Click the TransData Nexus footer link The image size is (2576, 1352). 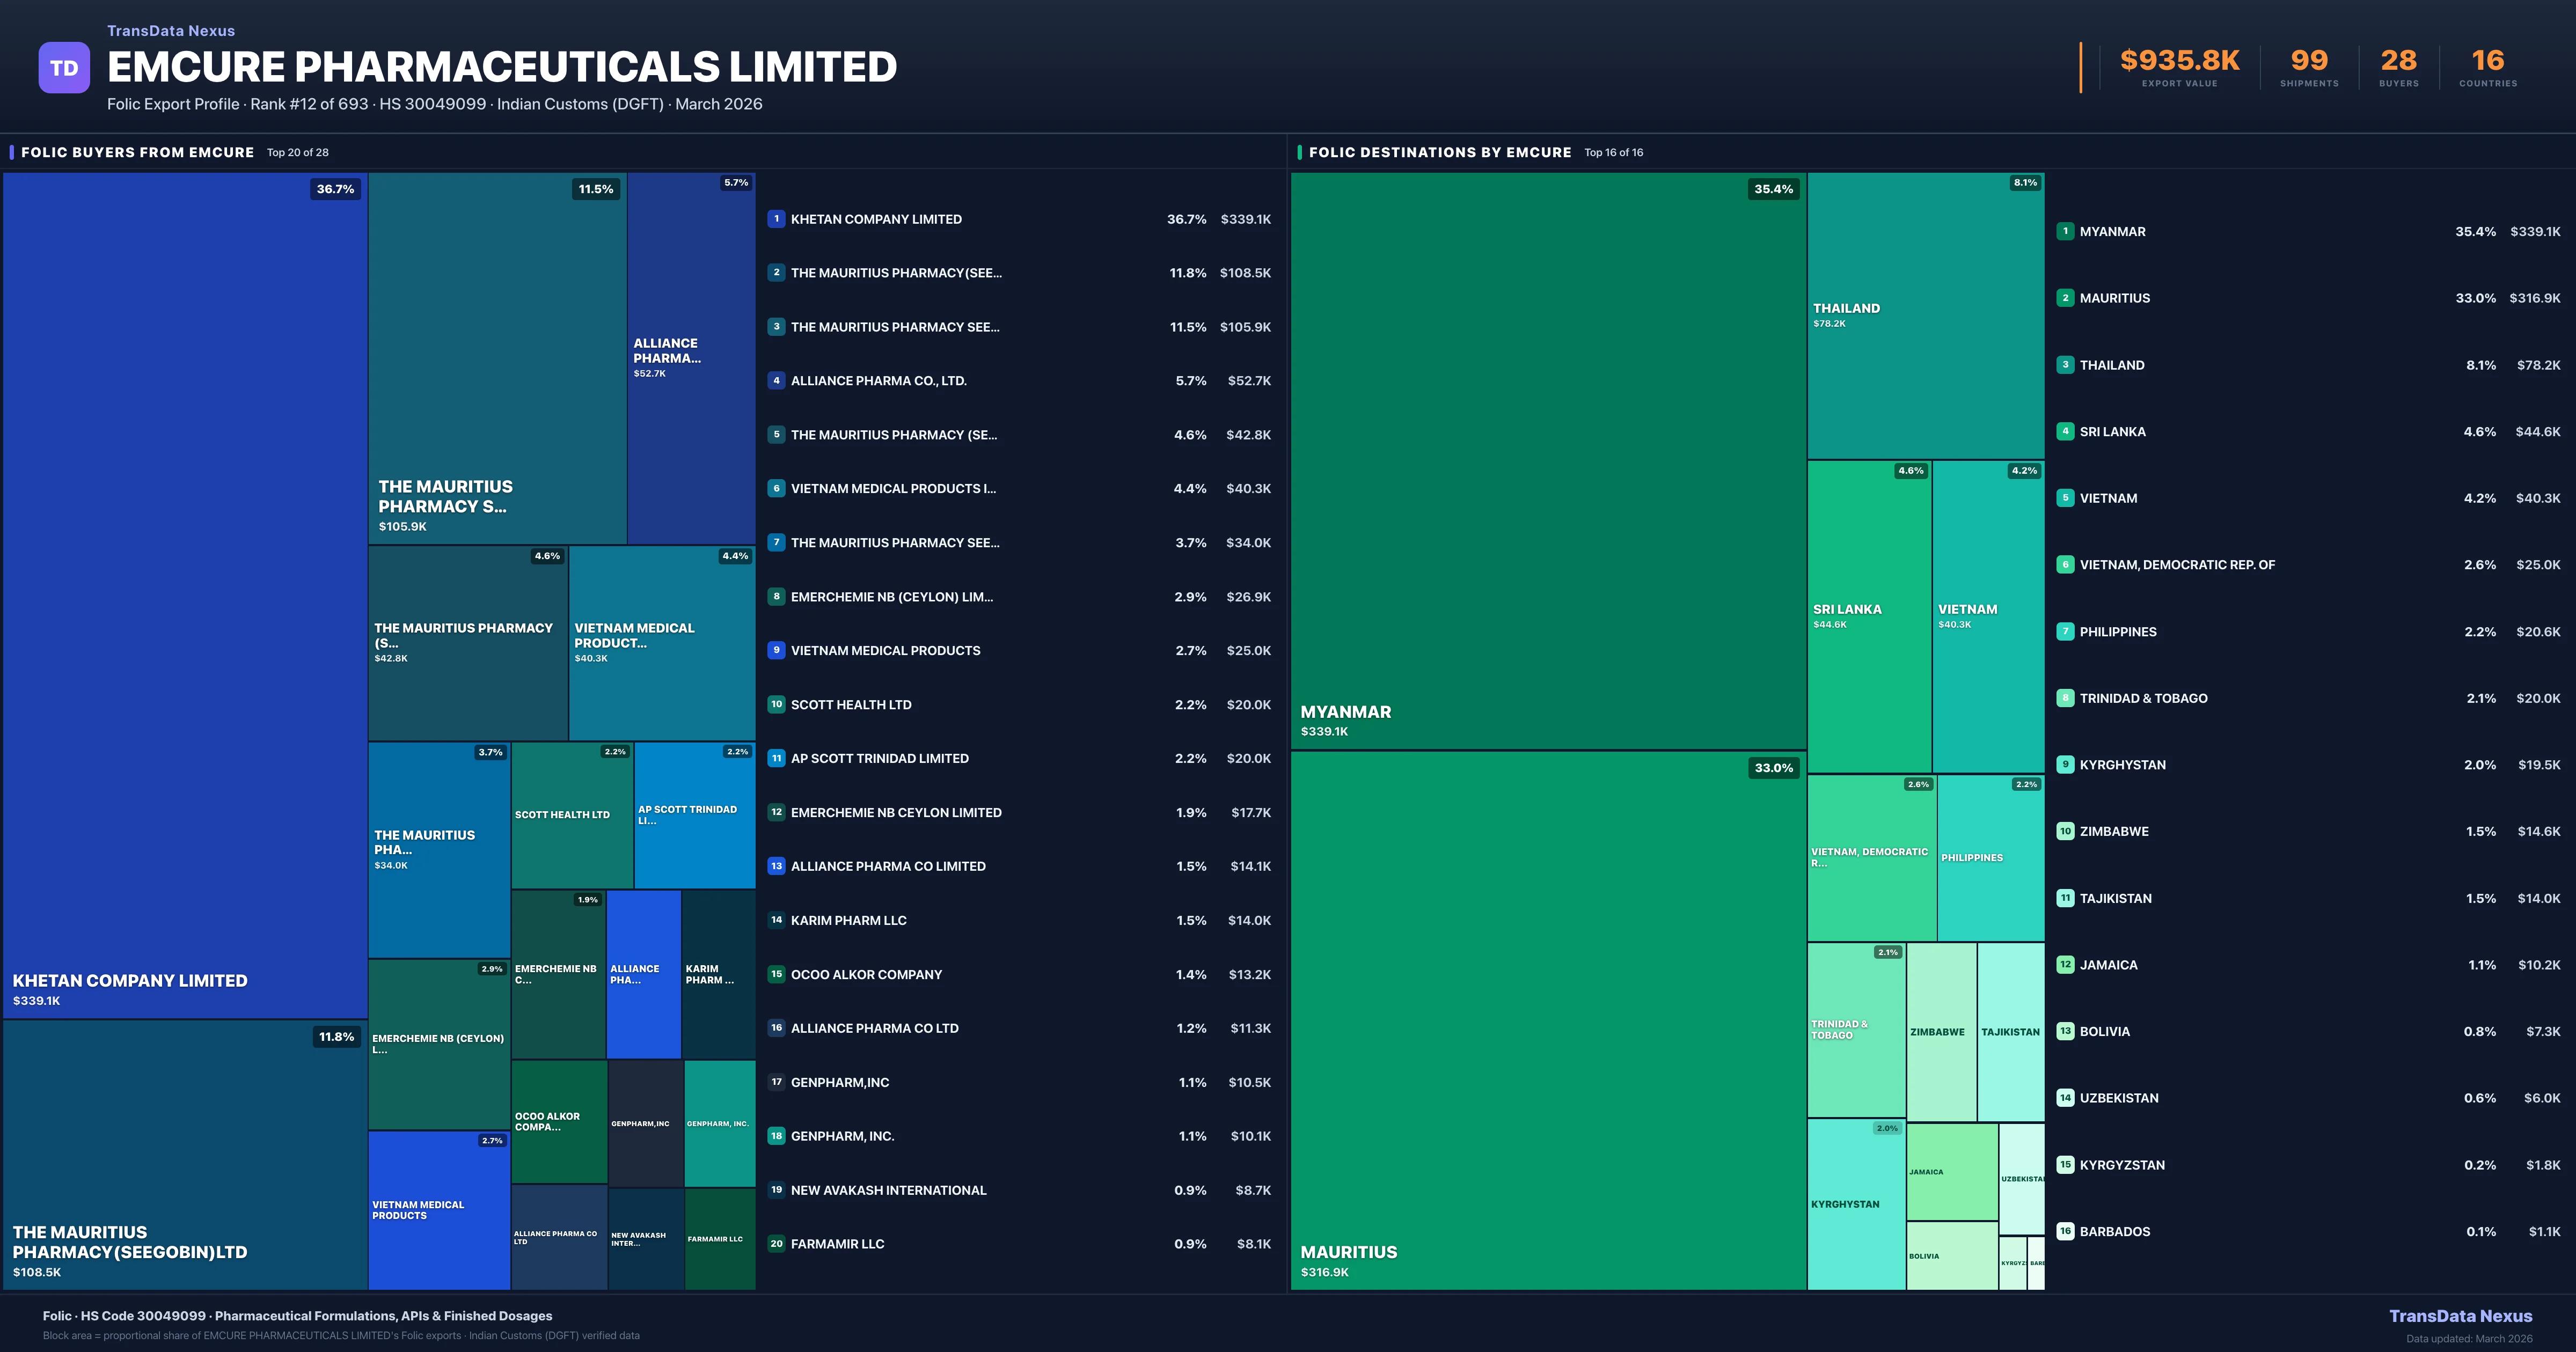[x=2460, y=1316]
